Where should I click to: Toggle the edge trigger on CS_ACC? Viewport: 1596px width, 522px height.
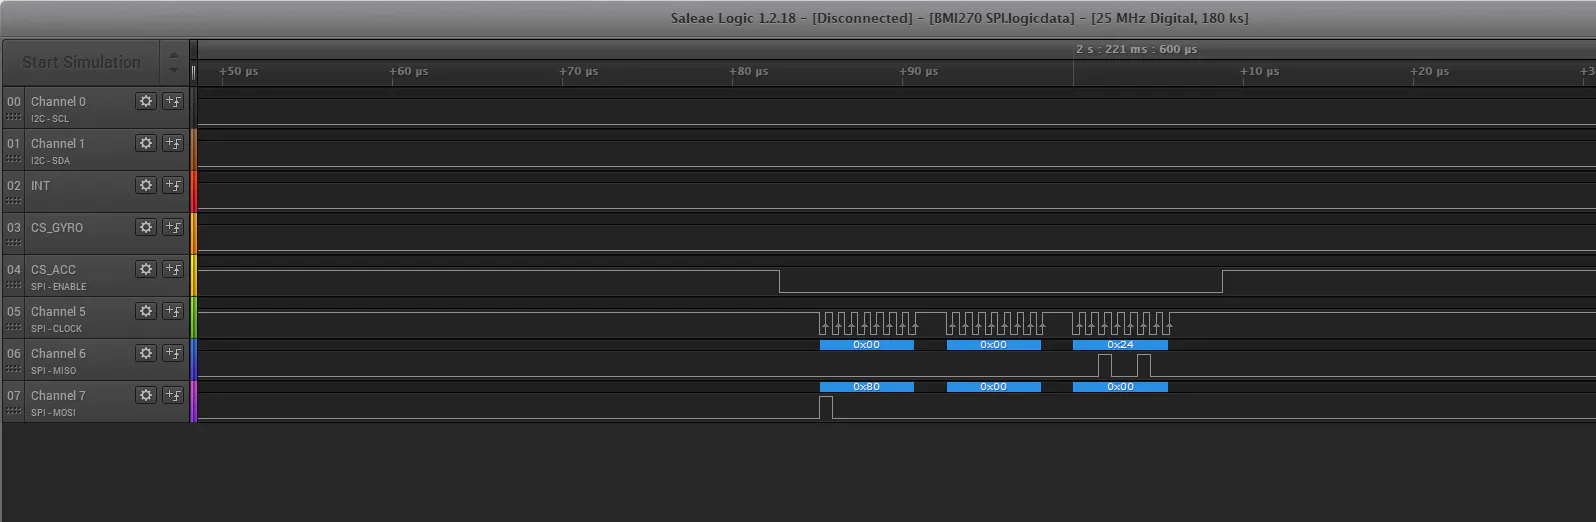pyautogui.click(x=173, y=269)
